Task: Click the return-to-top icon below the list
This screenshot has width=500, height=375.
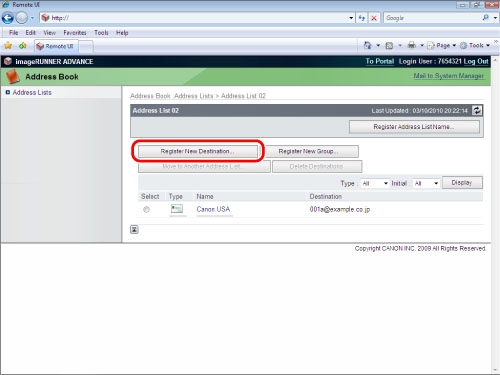Action: click(x=134, y=229)
